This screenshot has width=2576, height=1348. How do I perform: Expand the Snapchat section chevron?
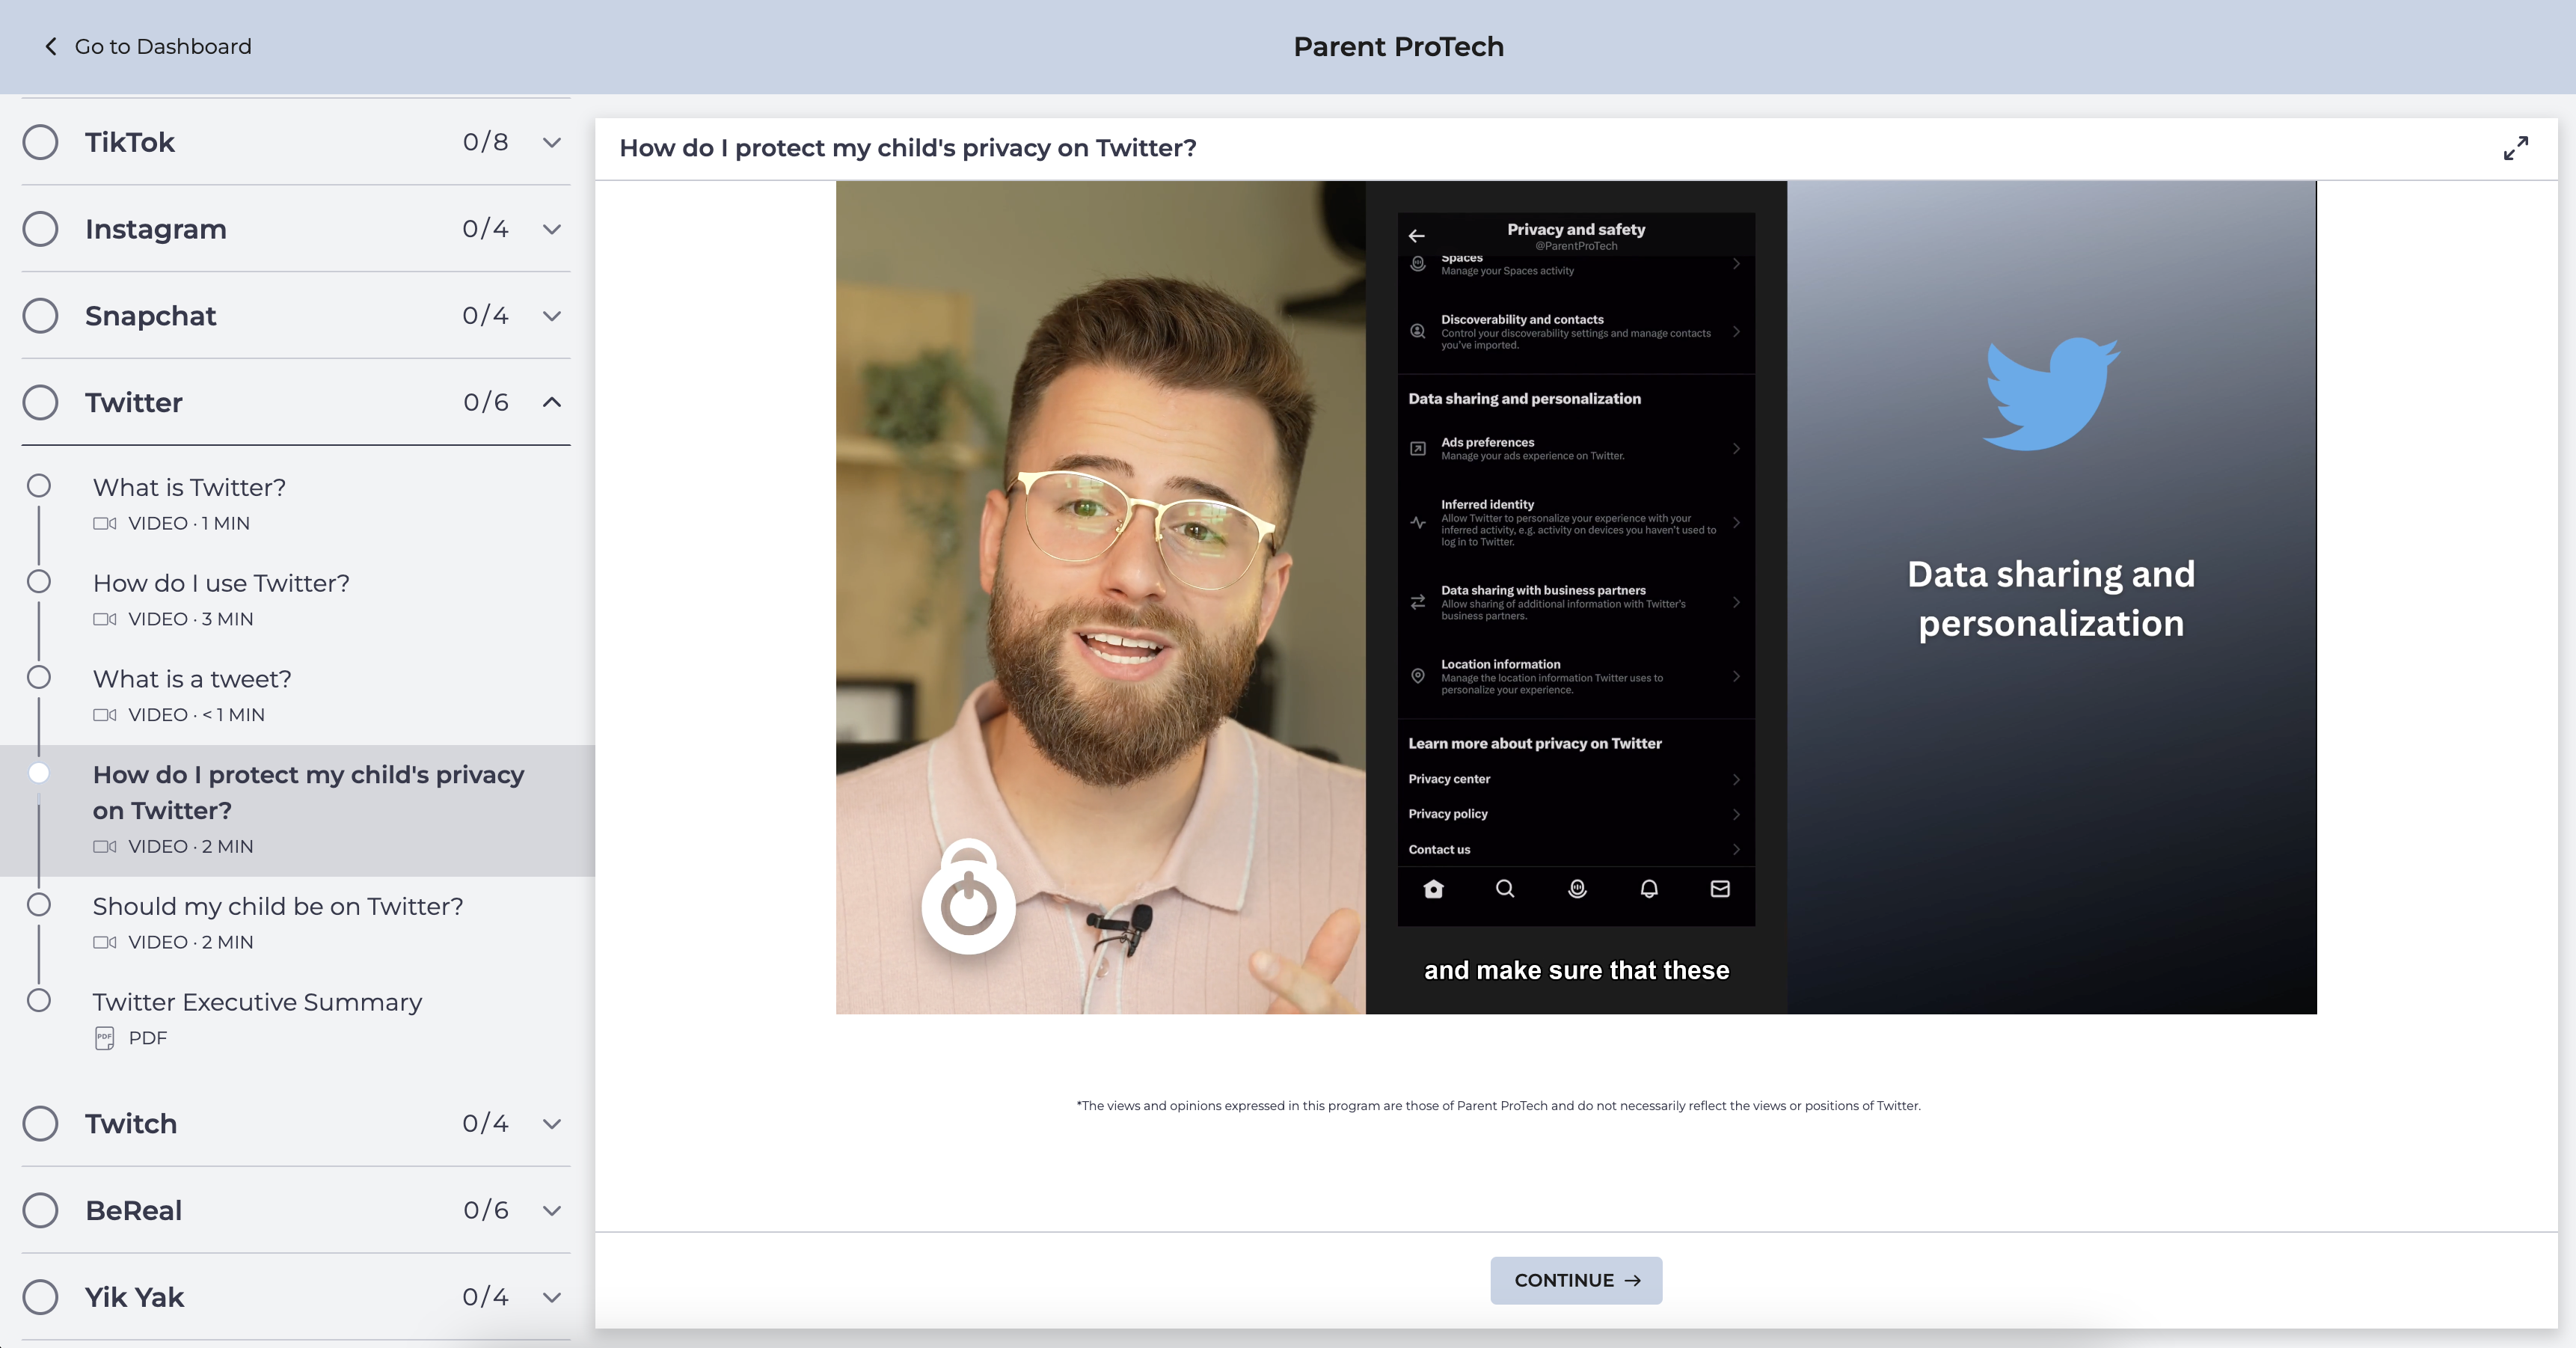click(551, 316)
